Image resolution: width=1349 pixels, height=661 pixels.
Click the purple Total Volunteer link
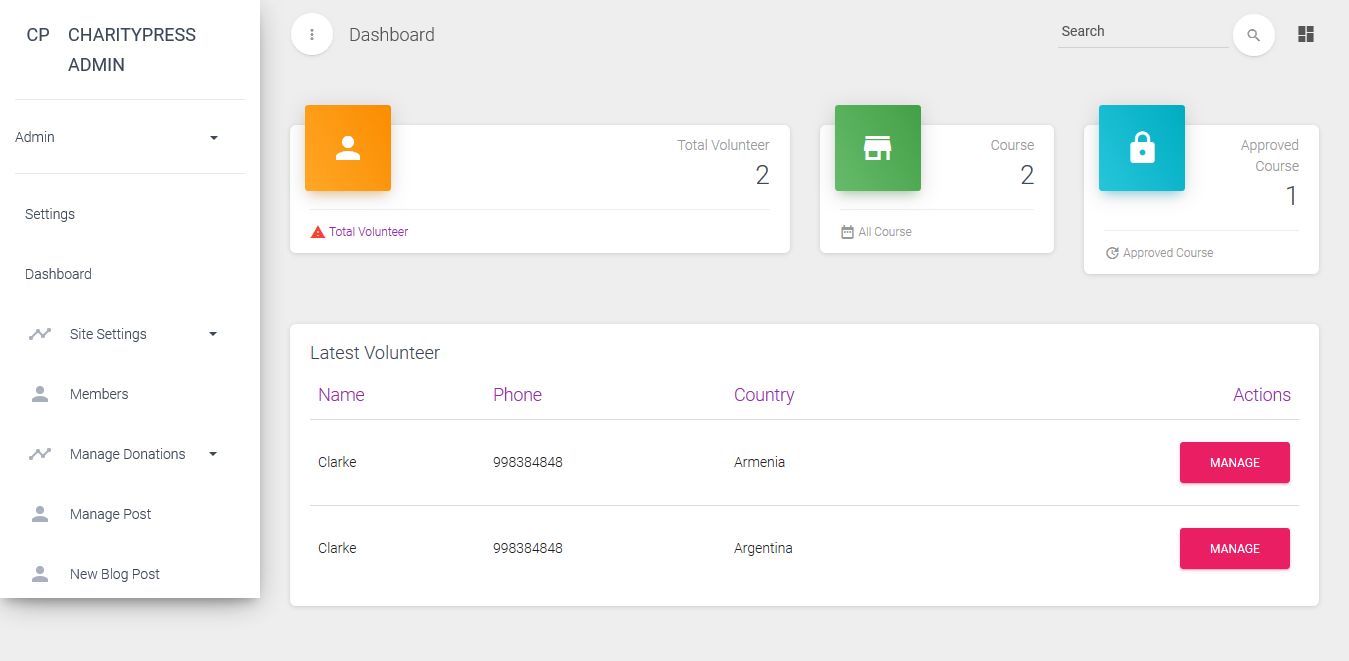coord(368,232)
